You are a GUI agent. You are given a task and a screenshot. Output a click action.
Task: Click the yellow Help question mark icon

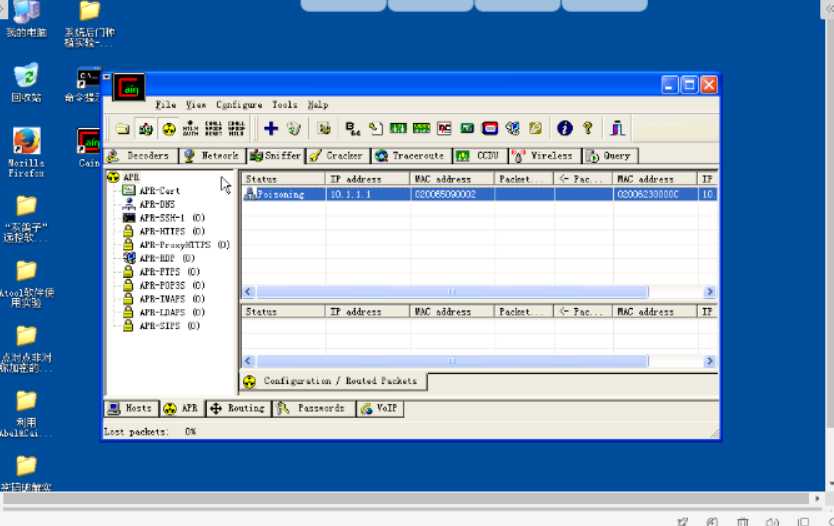coord(588,128)
